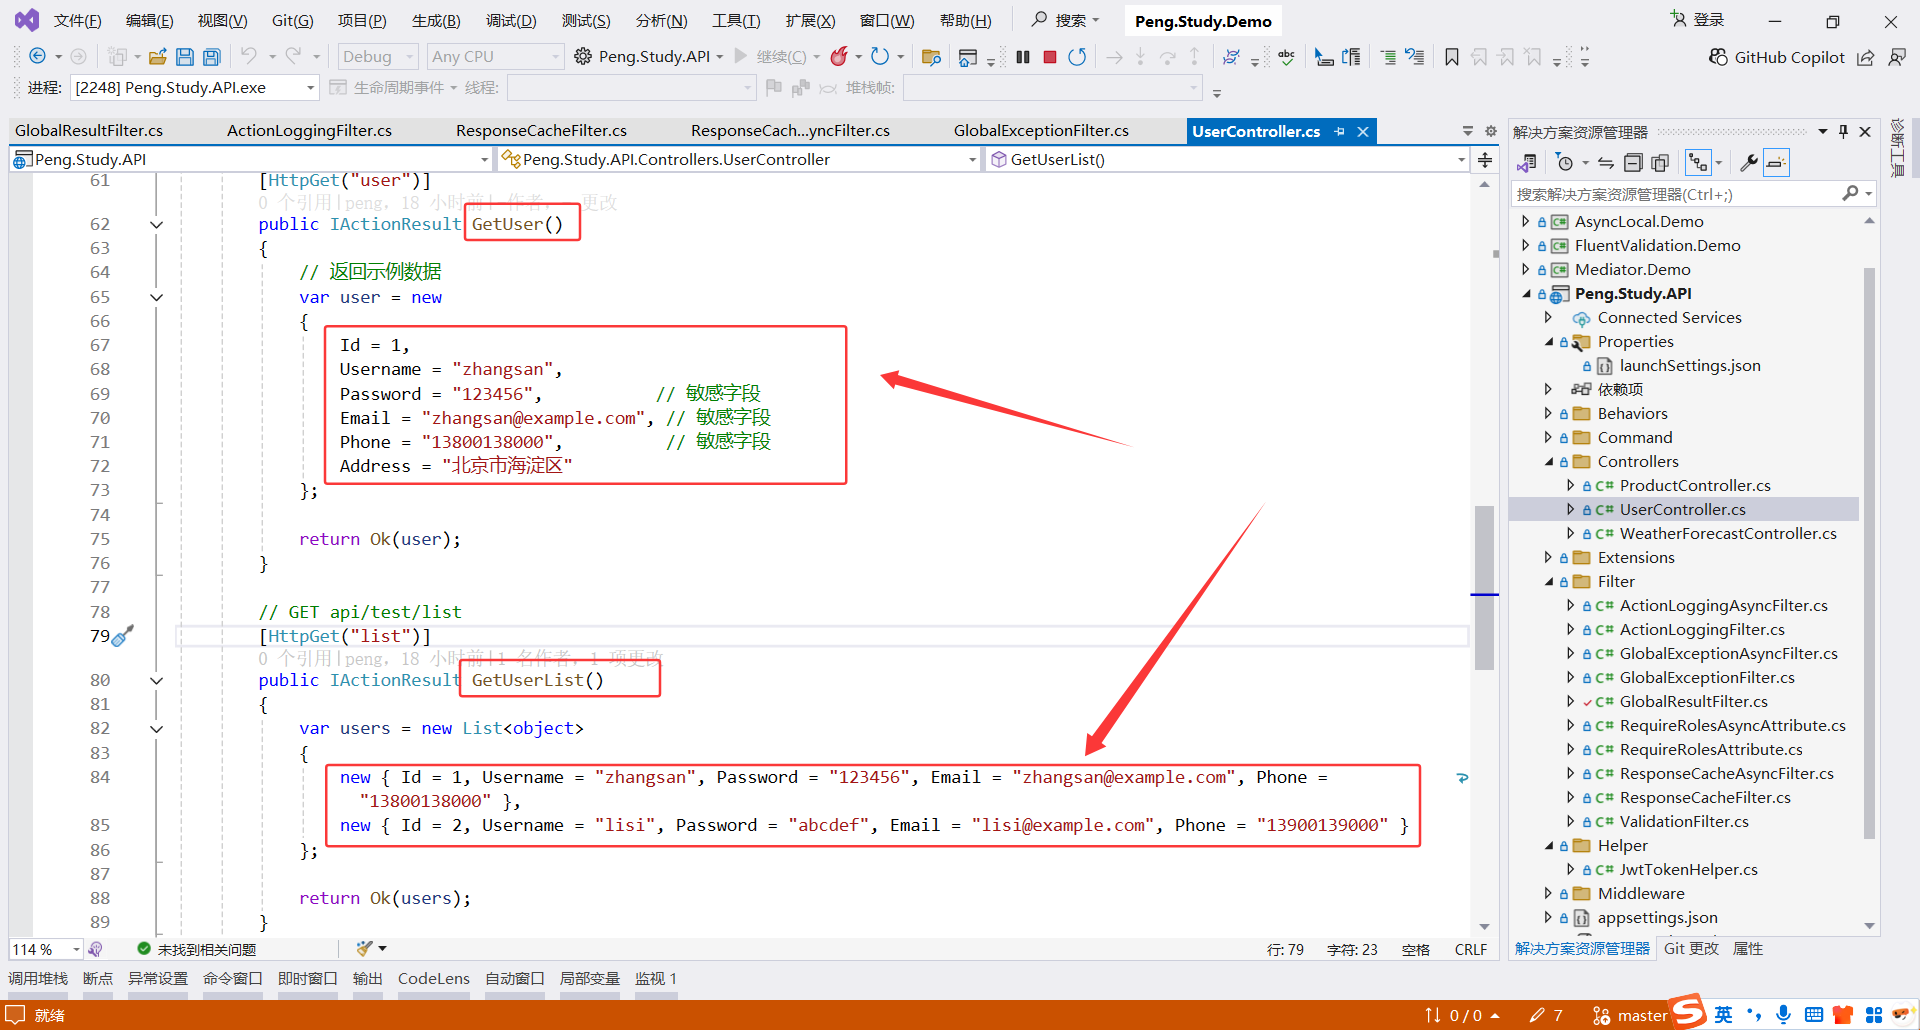Image resolution: width=1920 pixels, height=1030 pixels.
Task: Click the abc spell checker icon
Action: tap(1287, 57)
